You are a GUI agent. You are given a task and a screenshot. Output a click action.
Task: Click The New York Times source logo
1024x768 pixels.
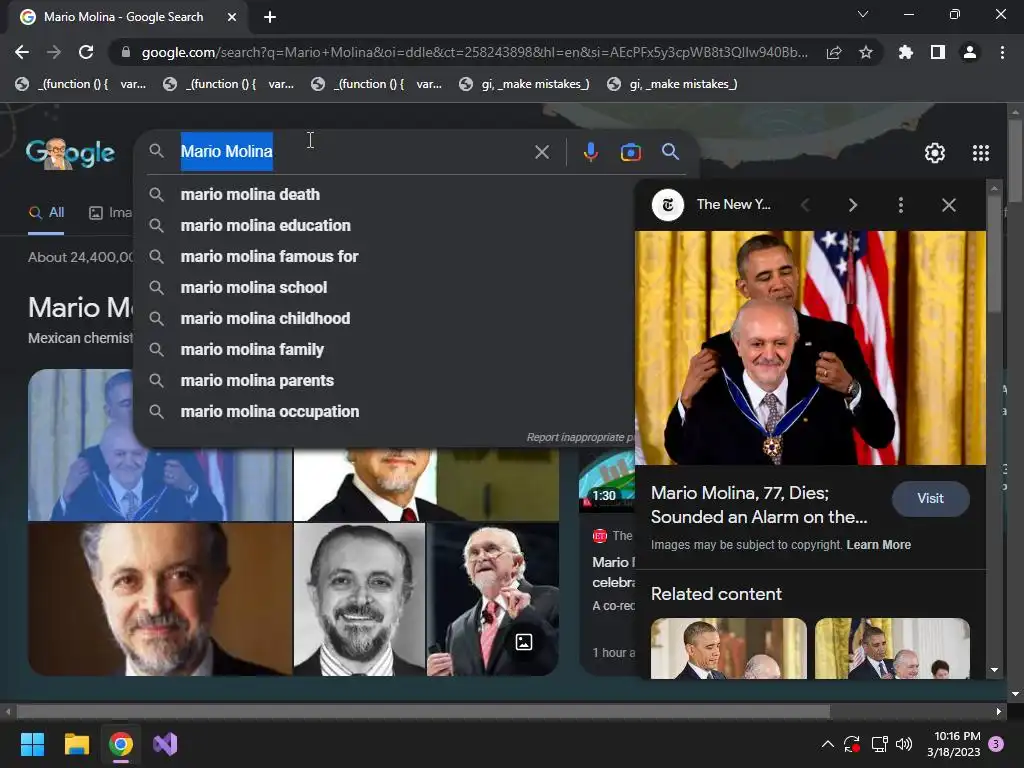point(667,205)
